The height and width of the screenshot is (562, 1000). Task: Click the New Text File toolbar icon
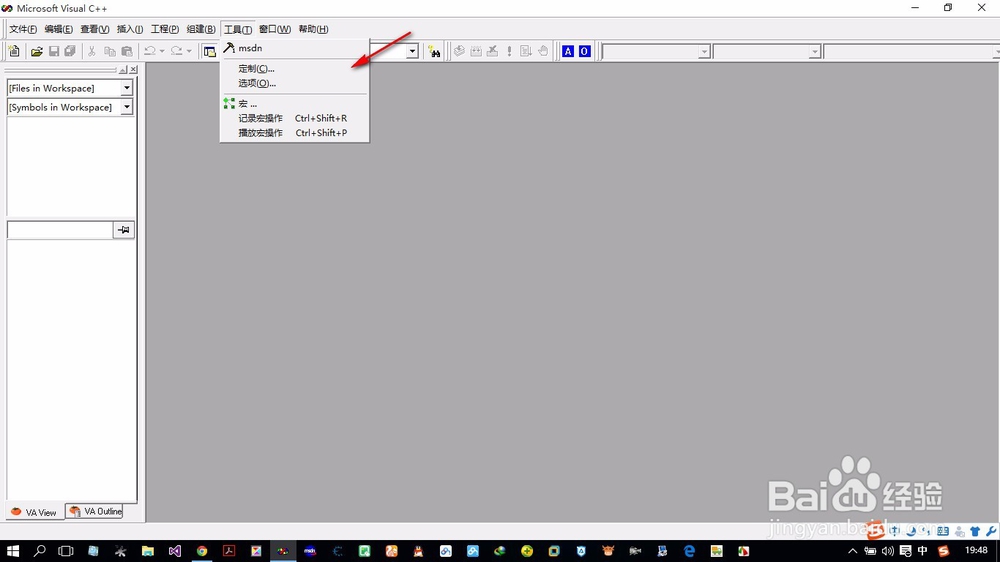point(14,51)
